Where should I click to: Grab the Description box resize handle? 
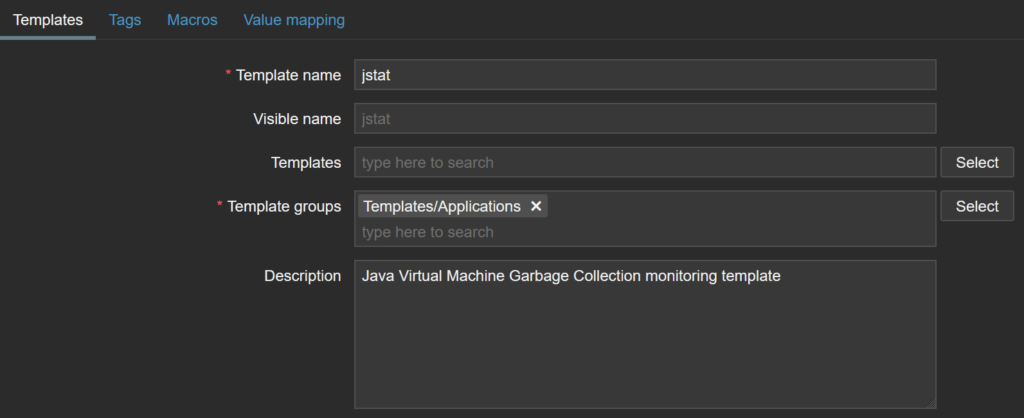929,402
